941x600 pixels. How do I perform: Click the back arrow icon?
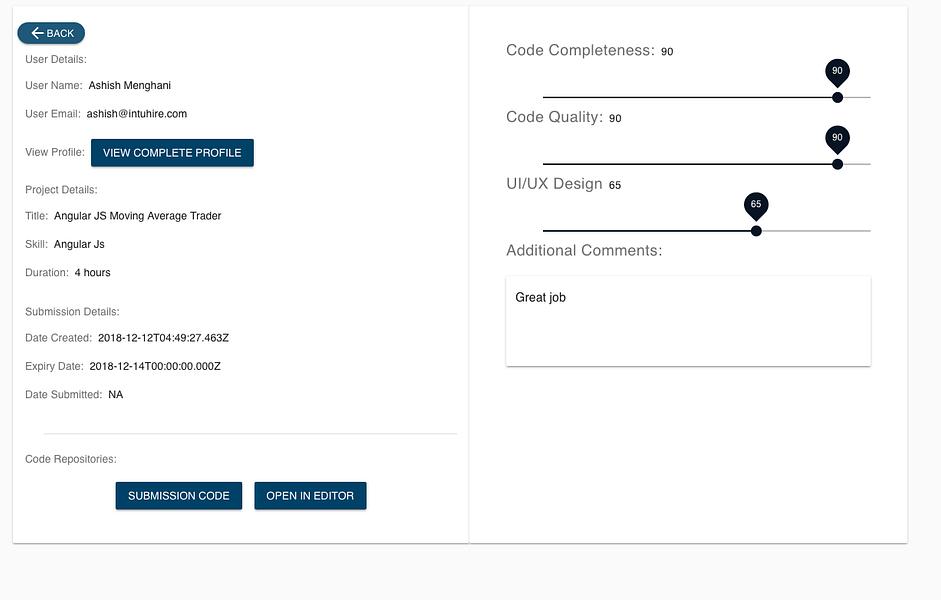coord(37,33)
